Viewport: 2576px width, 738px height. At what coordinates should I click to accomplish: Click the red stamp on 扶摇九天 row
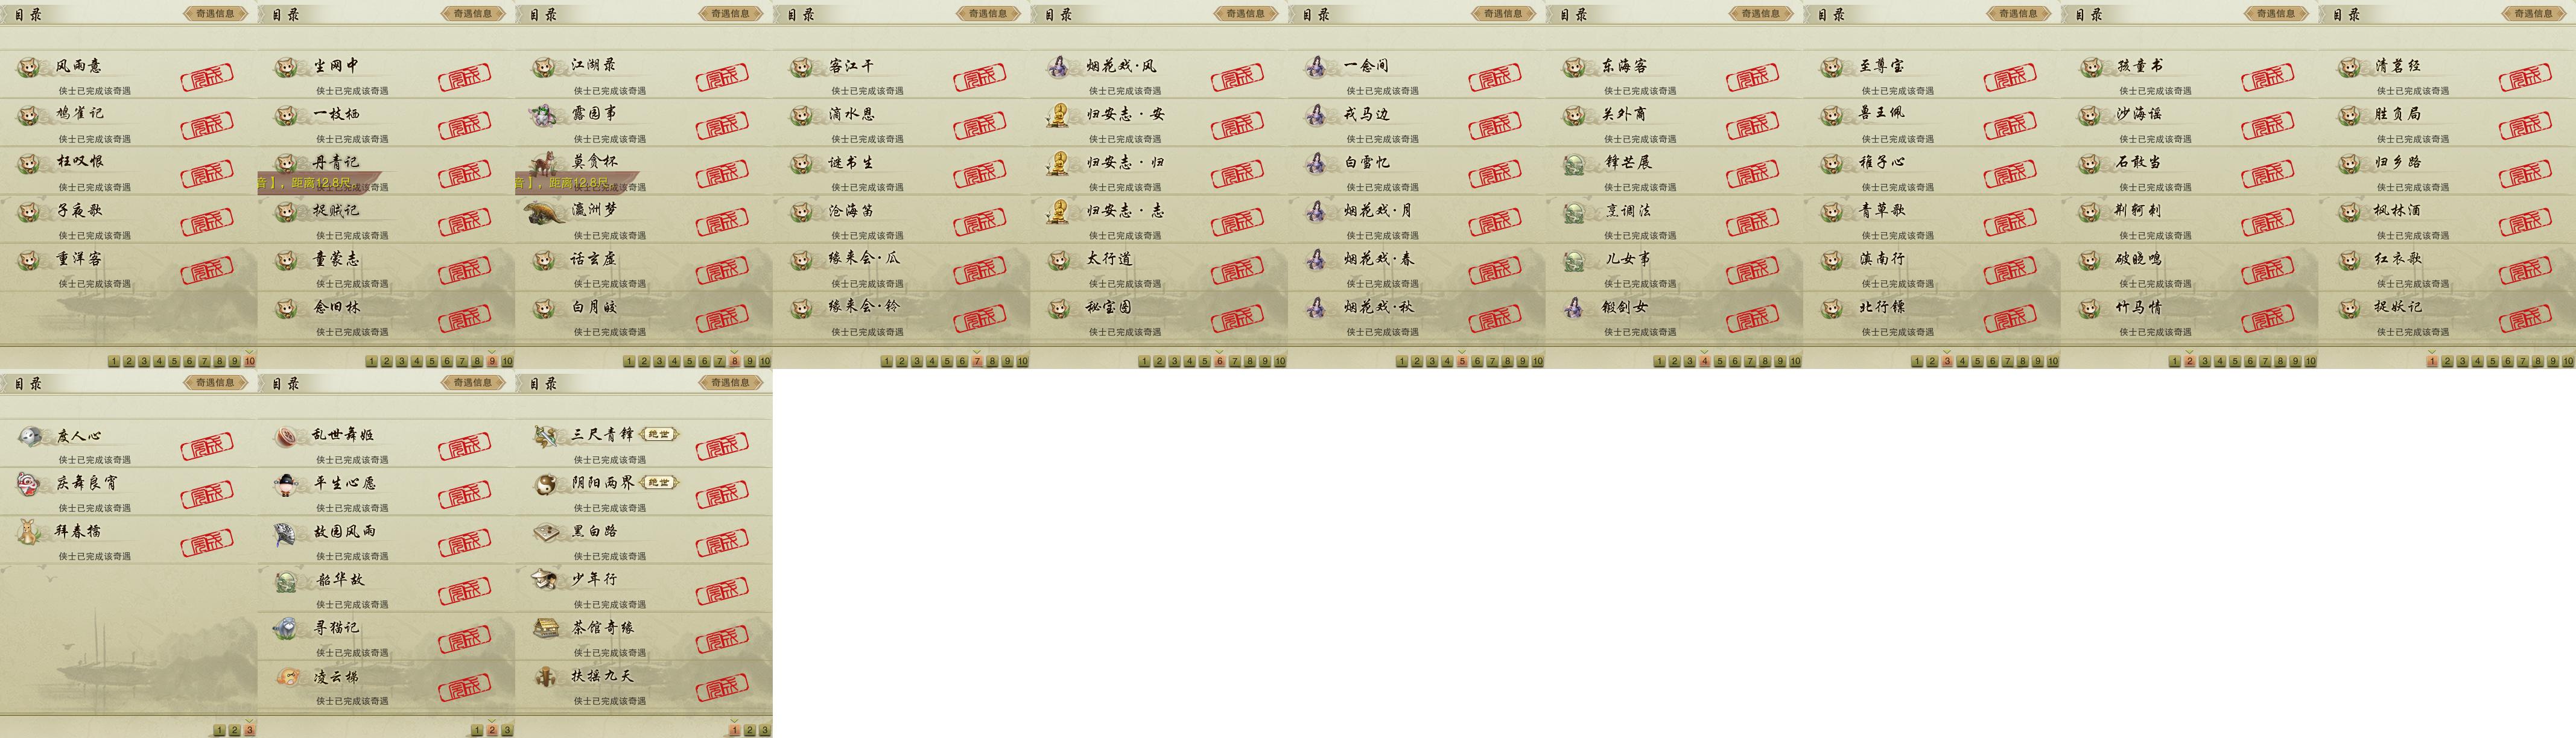point(721,687)
